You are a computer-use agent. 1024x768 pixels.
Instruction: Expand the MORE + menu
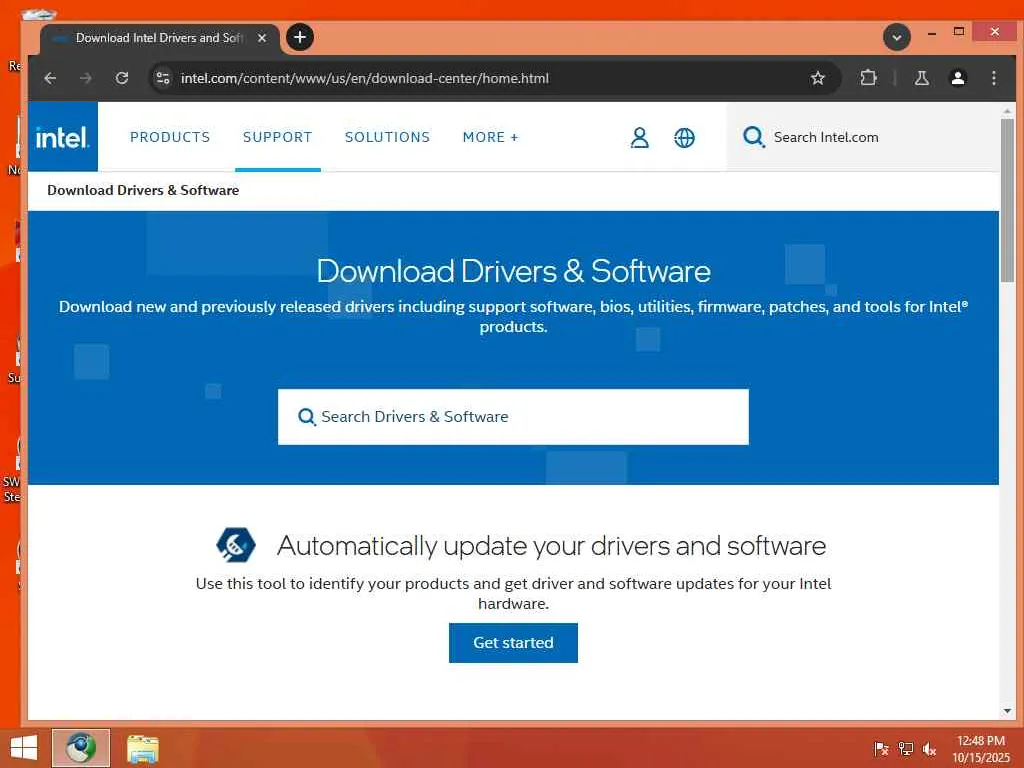[x=490, y=137]
